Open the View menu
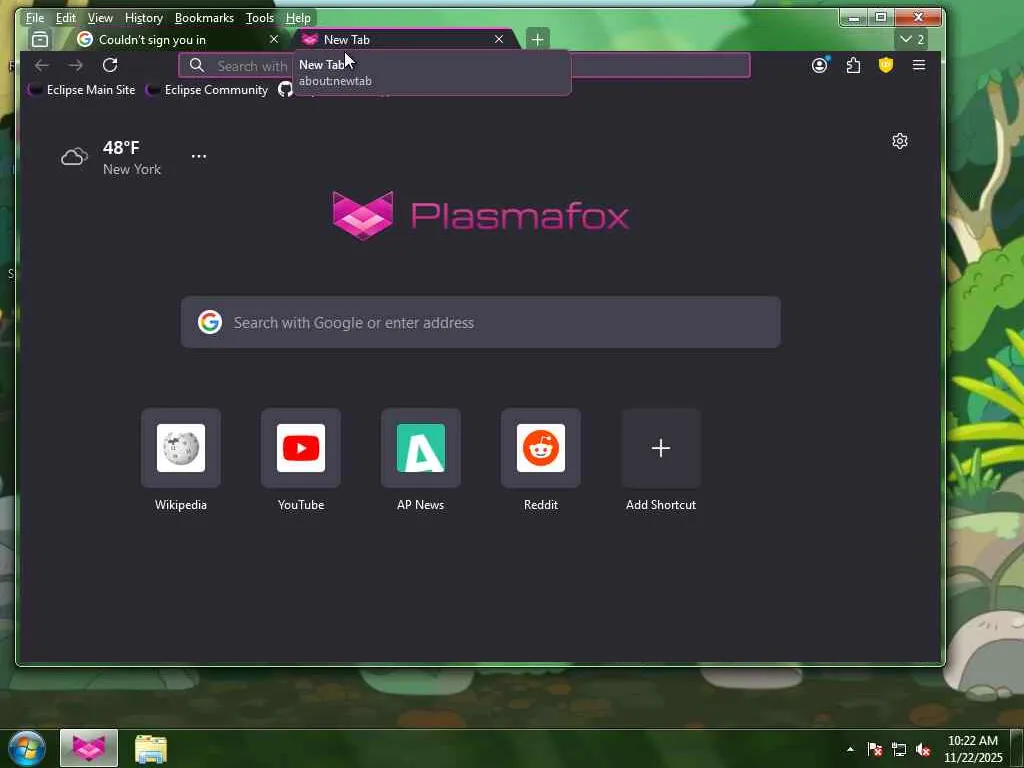Screen dimensions: 1024x768 point(100,18)
